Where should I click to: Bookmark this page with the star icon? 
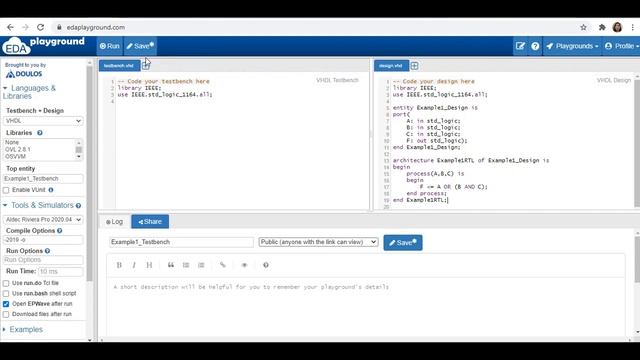coord(583,27)
